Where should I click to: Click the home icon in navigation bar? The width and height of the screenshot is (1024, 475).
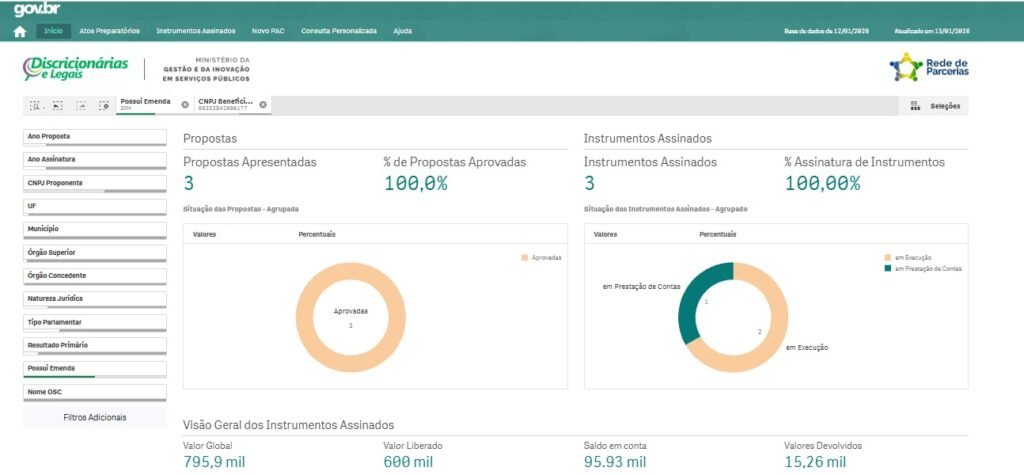tap(19, 32)
